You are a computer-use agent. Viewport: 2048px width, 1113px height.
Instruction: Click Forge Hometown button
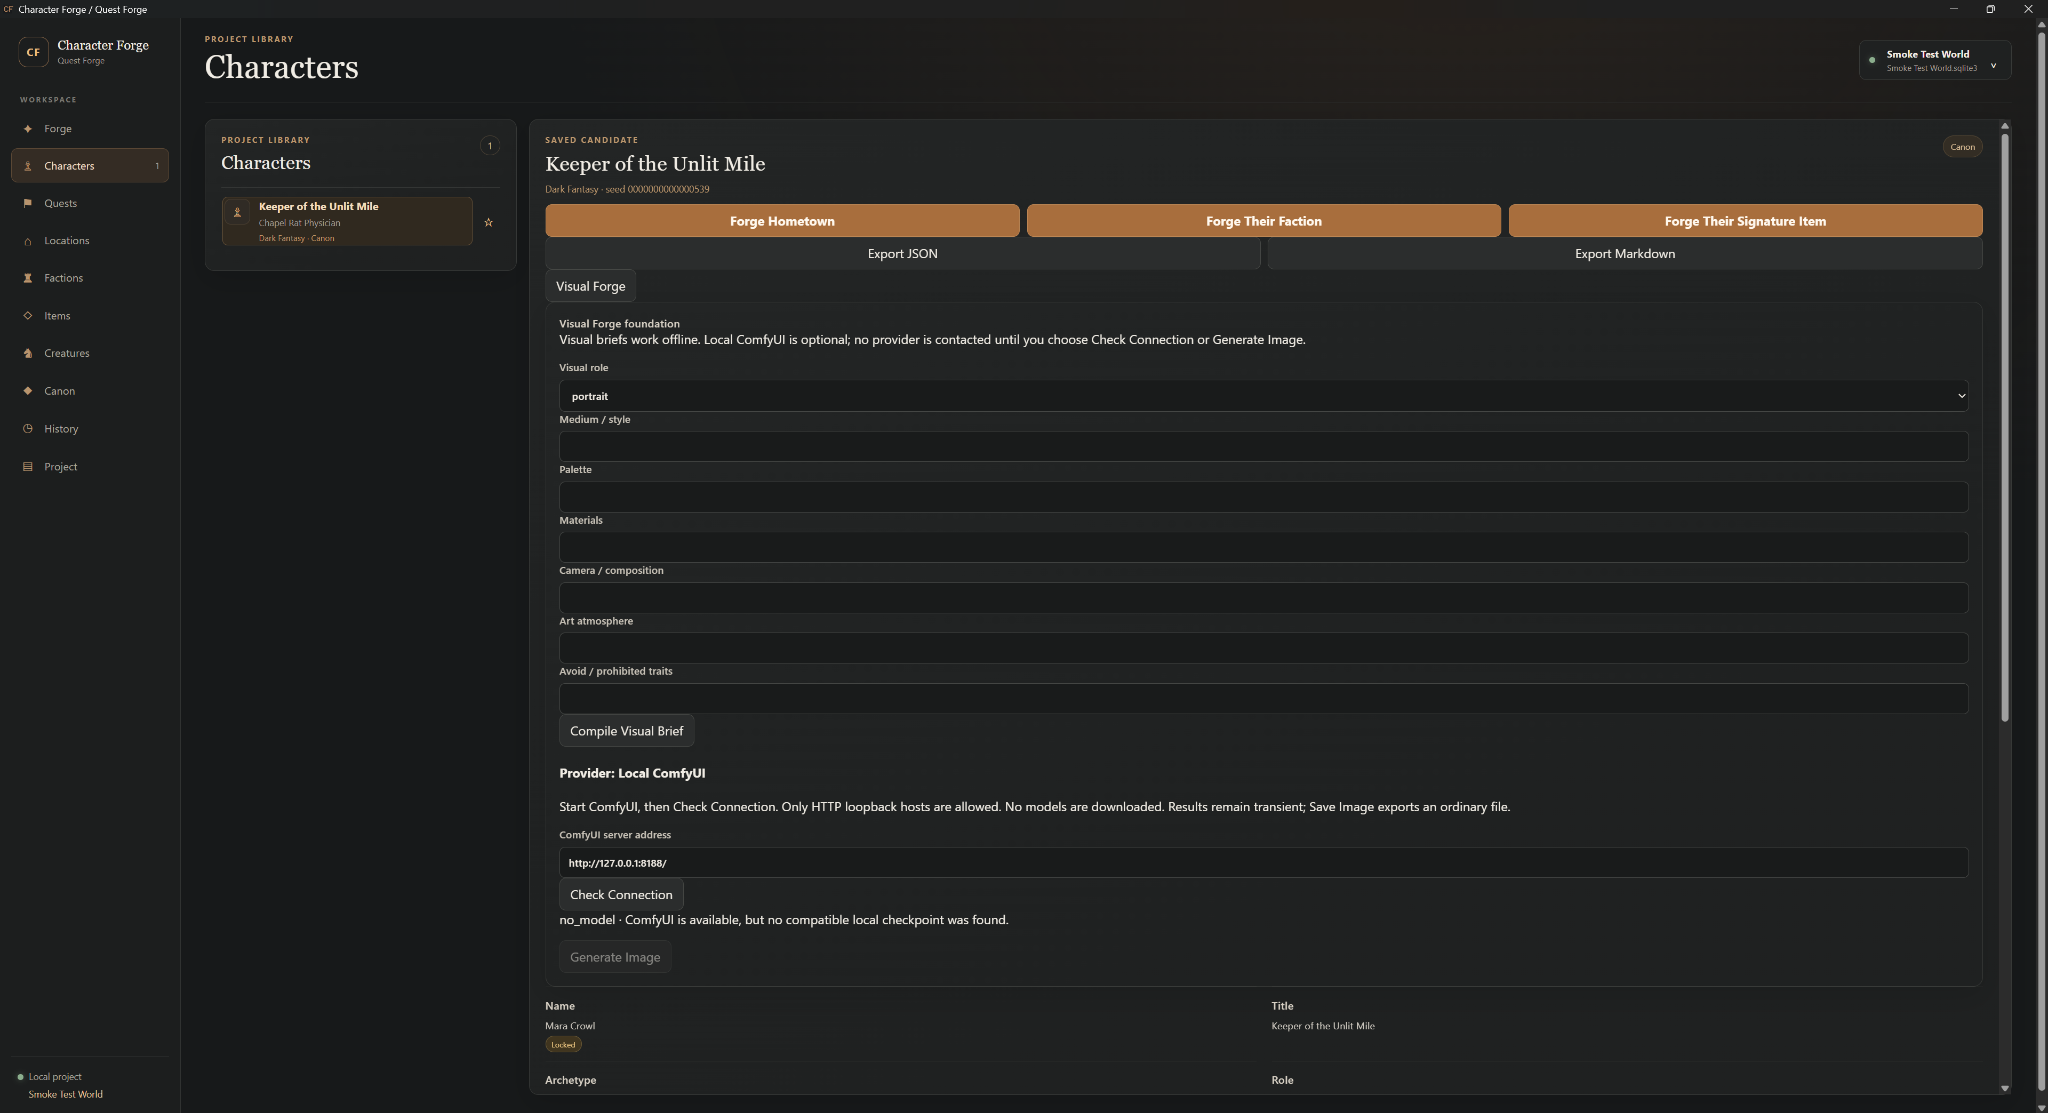tap(782, 221)
